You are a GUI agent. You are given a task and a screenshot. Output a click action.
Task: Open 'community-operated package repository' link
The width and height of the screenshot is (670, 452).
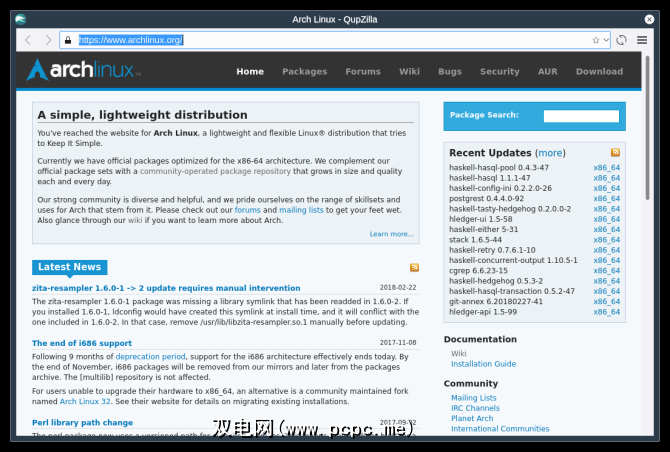tap(215, 171)
